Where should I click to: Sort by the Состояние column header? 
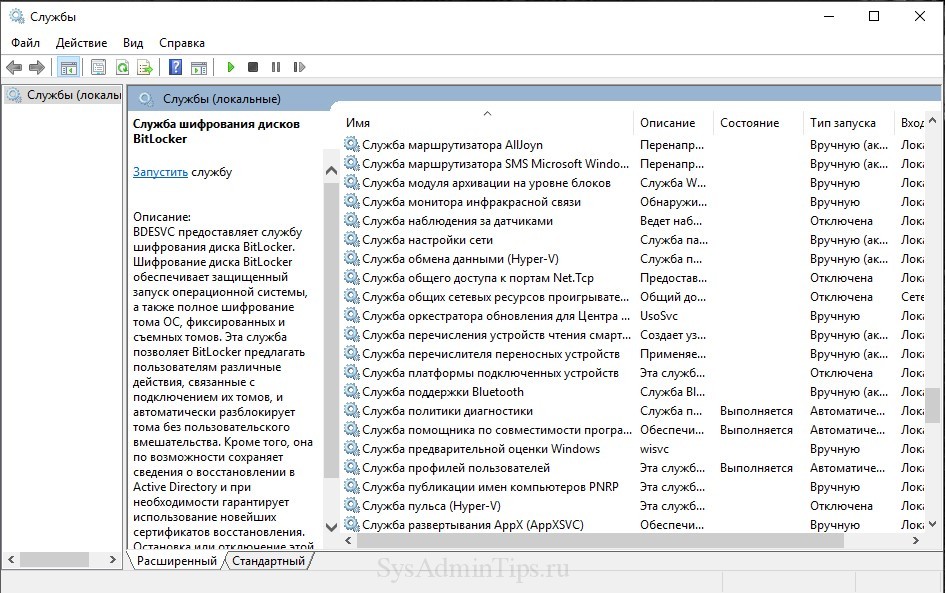pos(758,122)
